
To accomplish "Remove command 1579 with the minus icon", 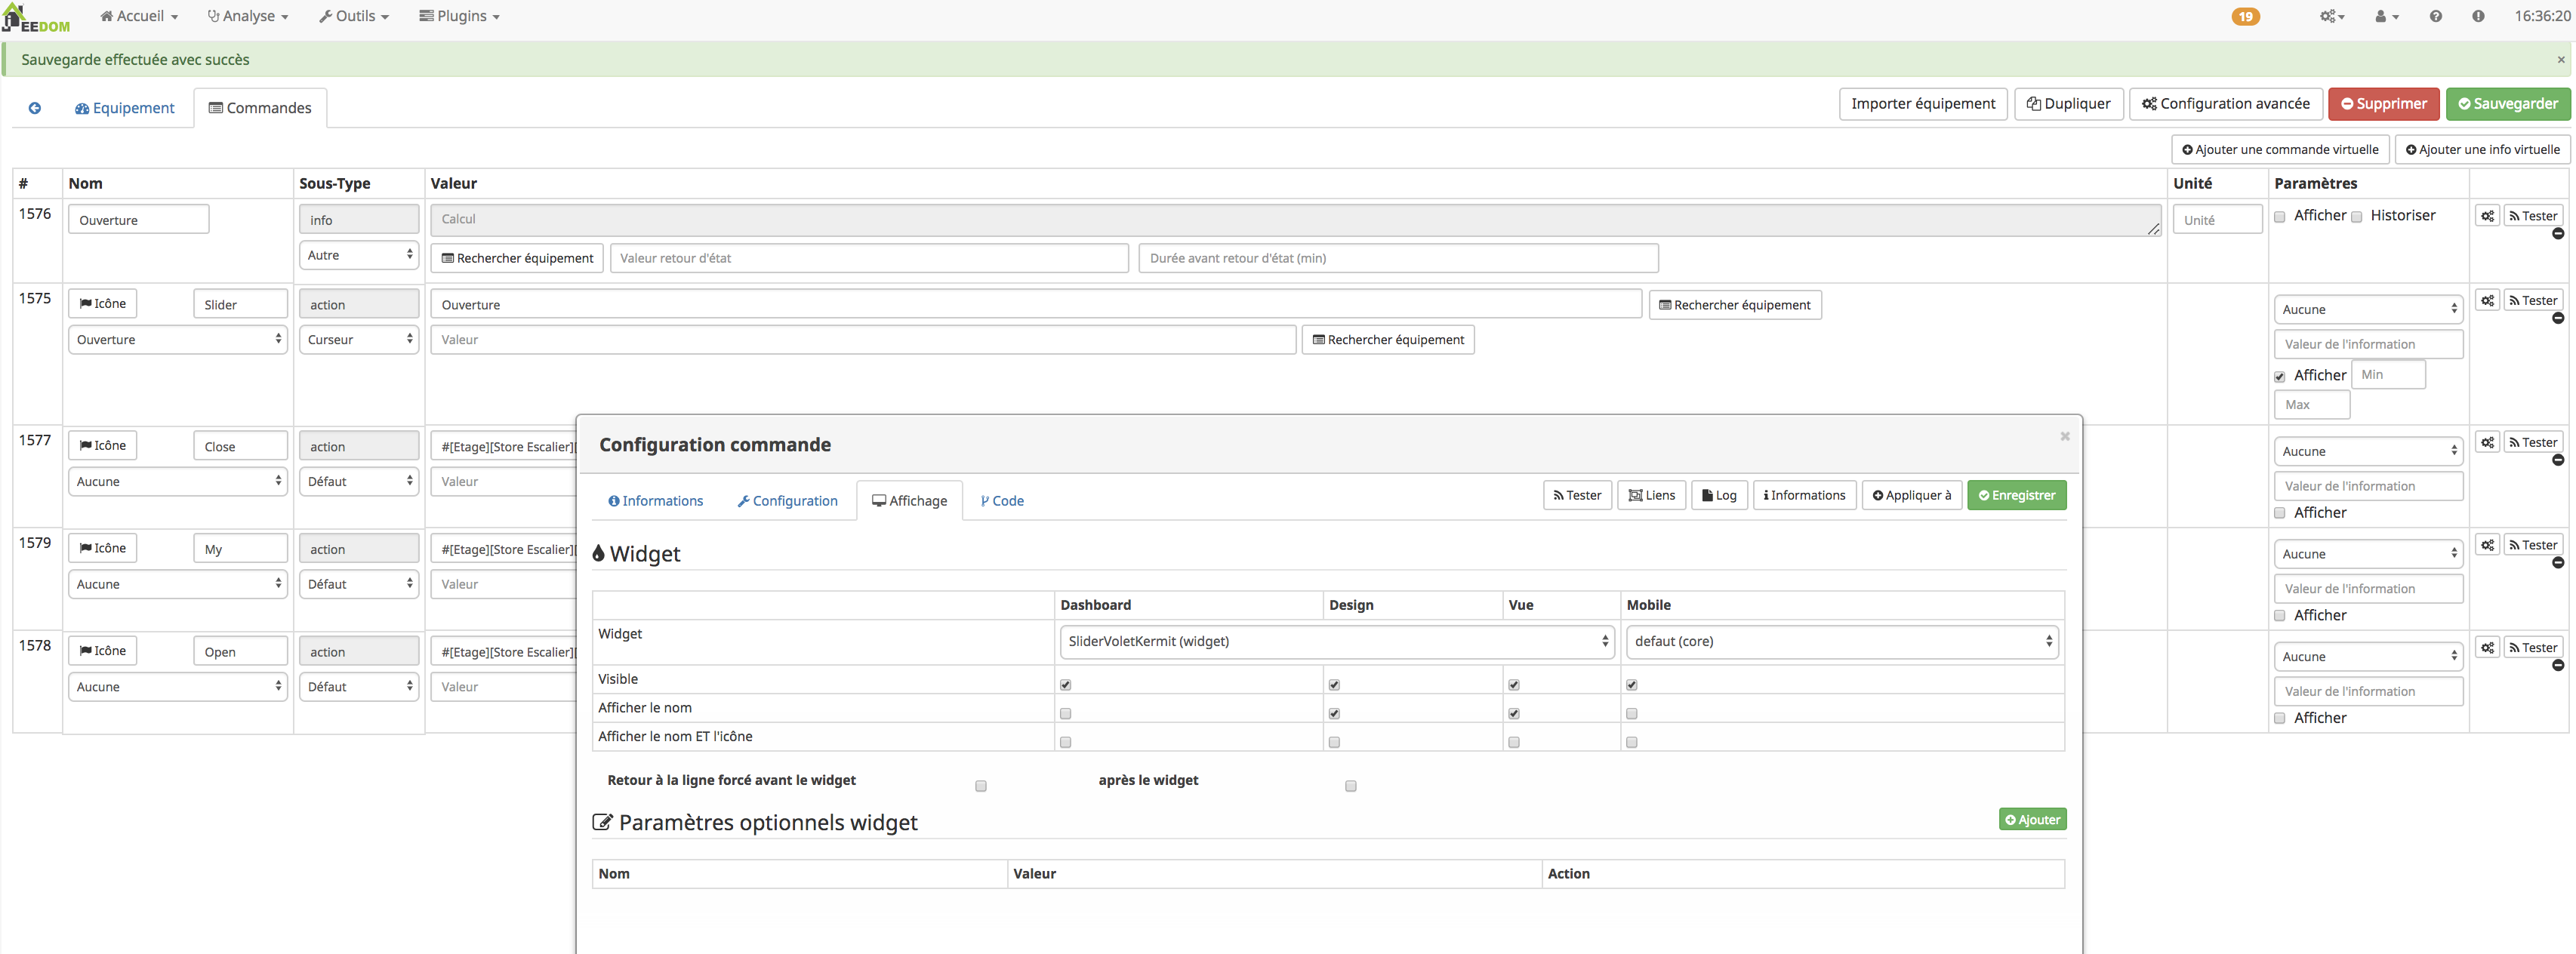I will coord(2558,563).
